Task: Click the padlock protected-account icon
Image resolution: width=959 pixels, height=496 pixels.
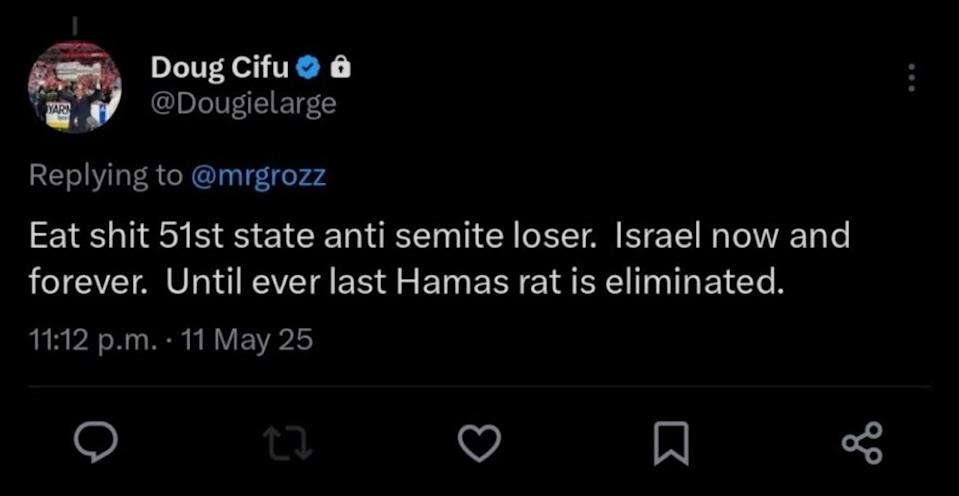Action: [x=340, y=68]
